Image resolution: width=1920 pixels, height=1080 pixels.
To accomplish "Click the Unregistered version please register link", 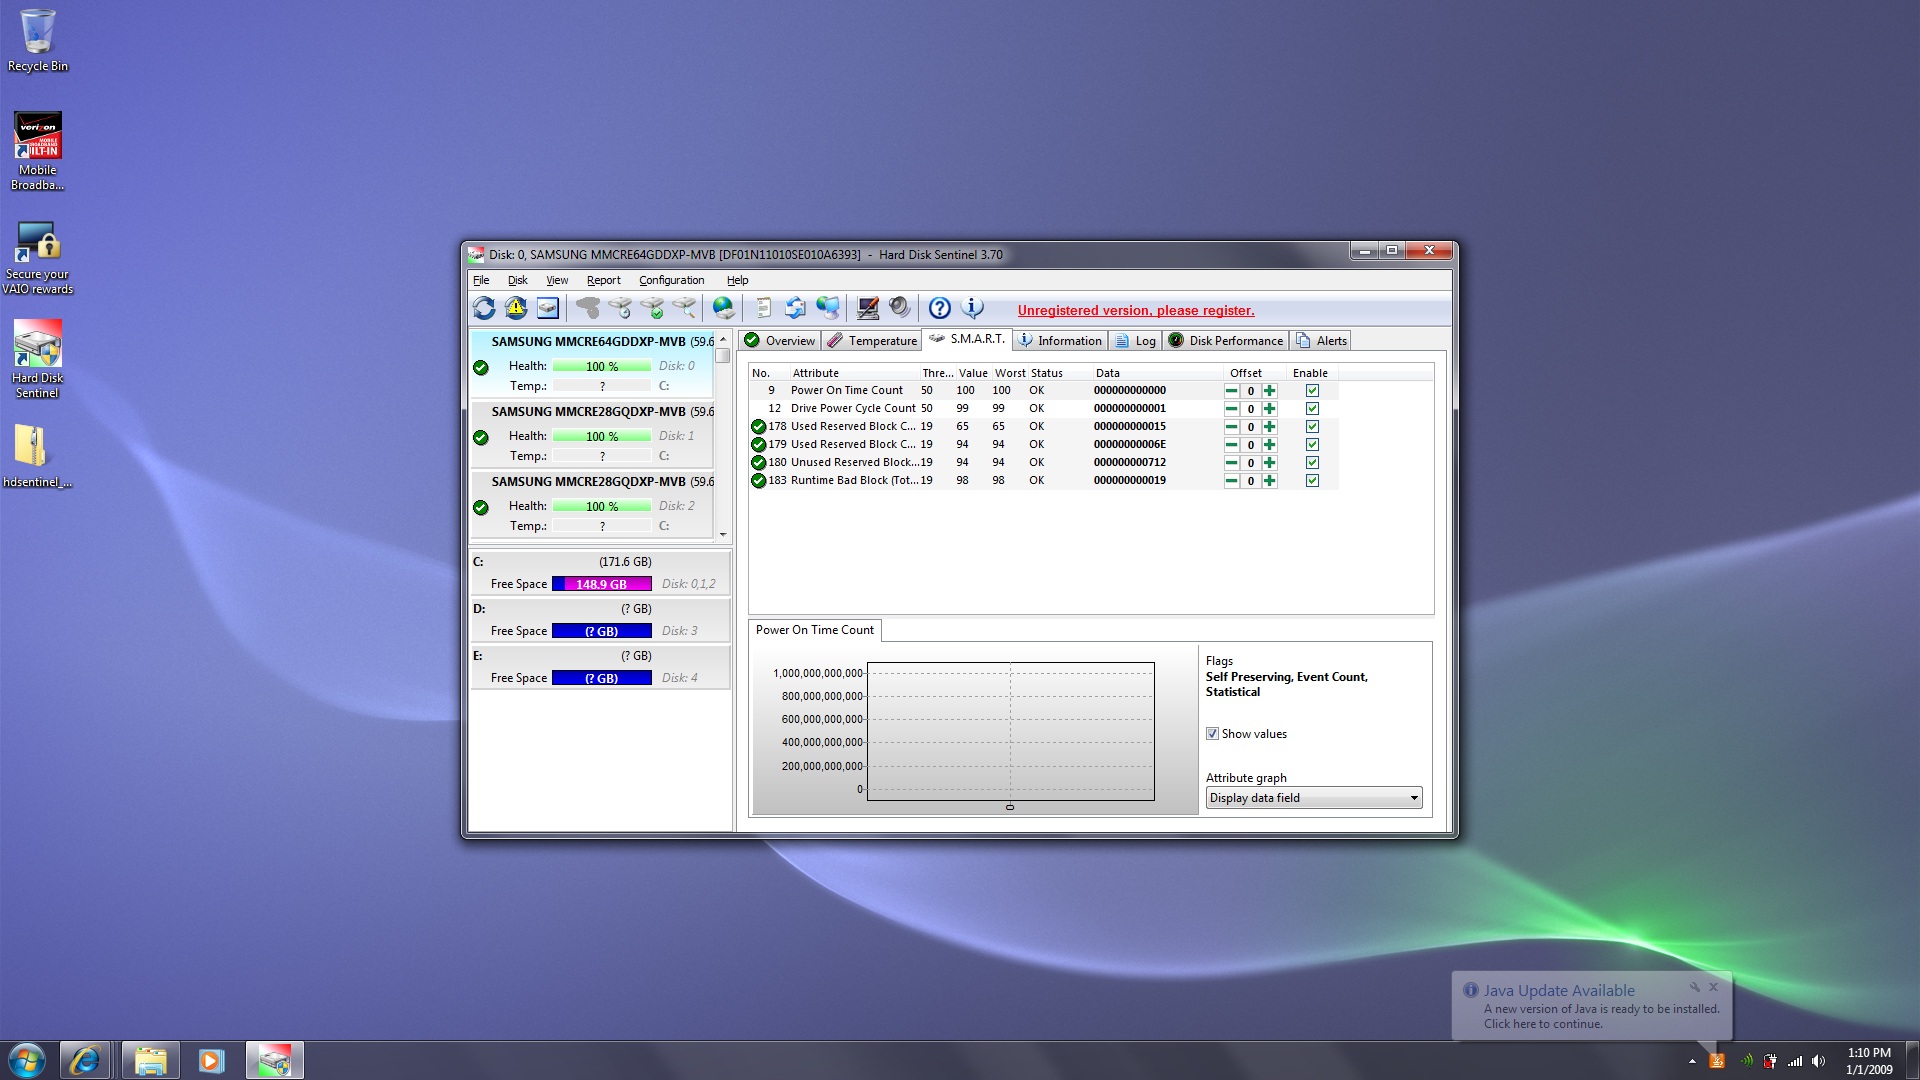I will [1135, 311].
